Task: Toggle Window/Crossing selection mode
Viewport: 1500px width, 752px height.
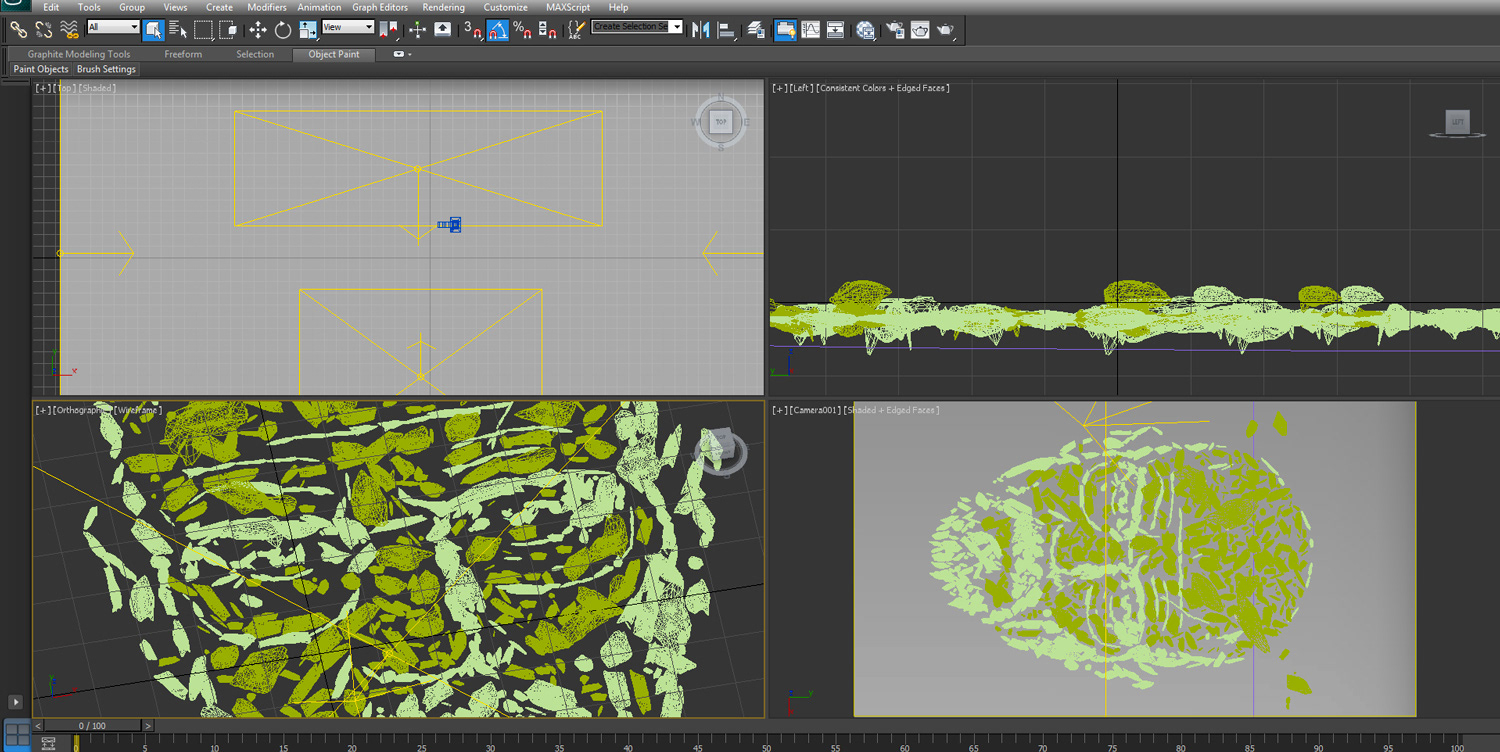Action: coord(228,30)
